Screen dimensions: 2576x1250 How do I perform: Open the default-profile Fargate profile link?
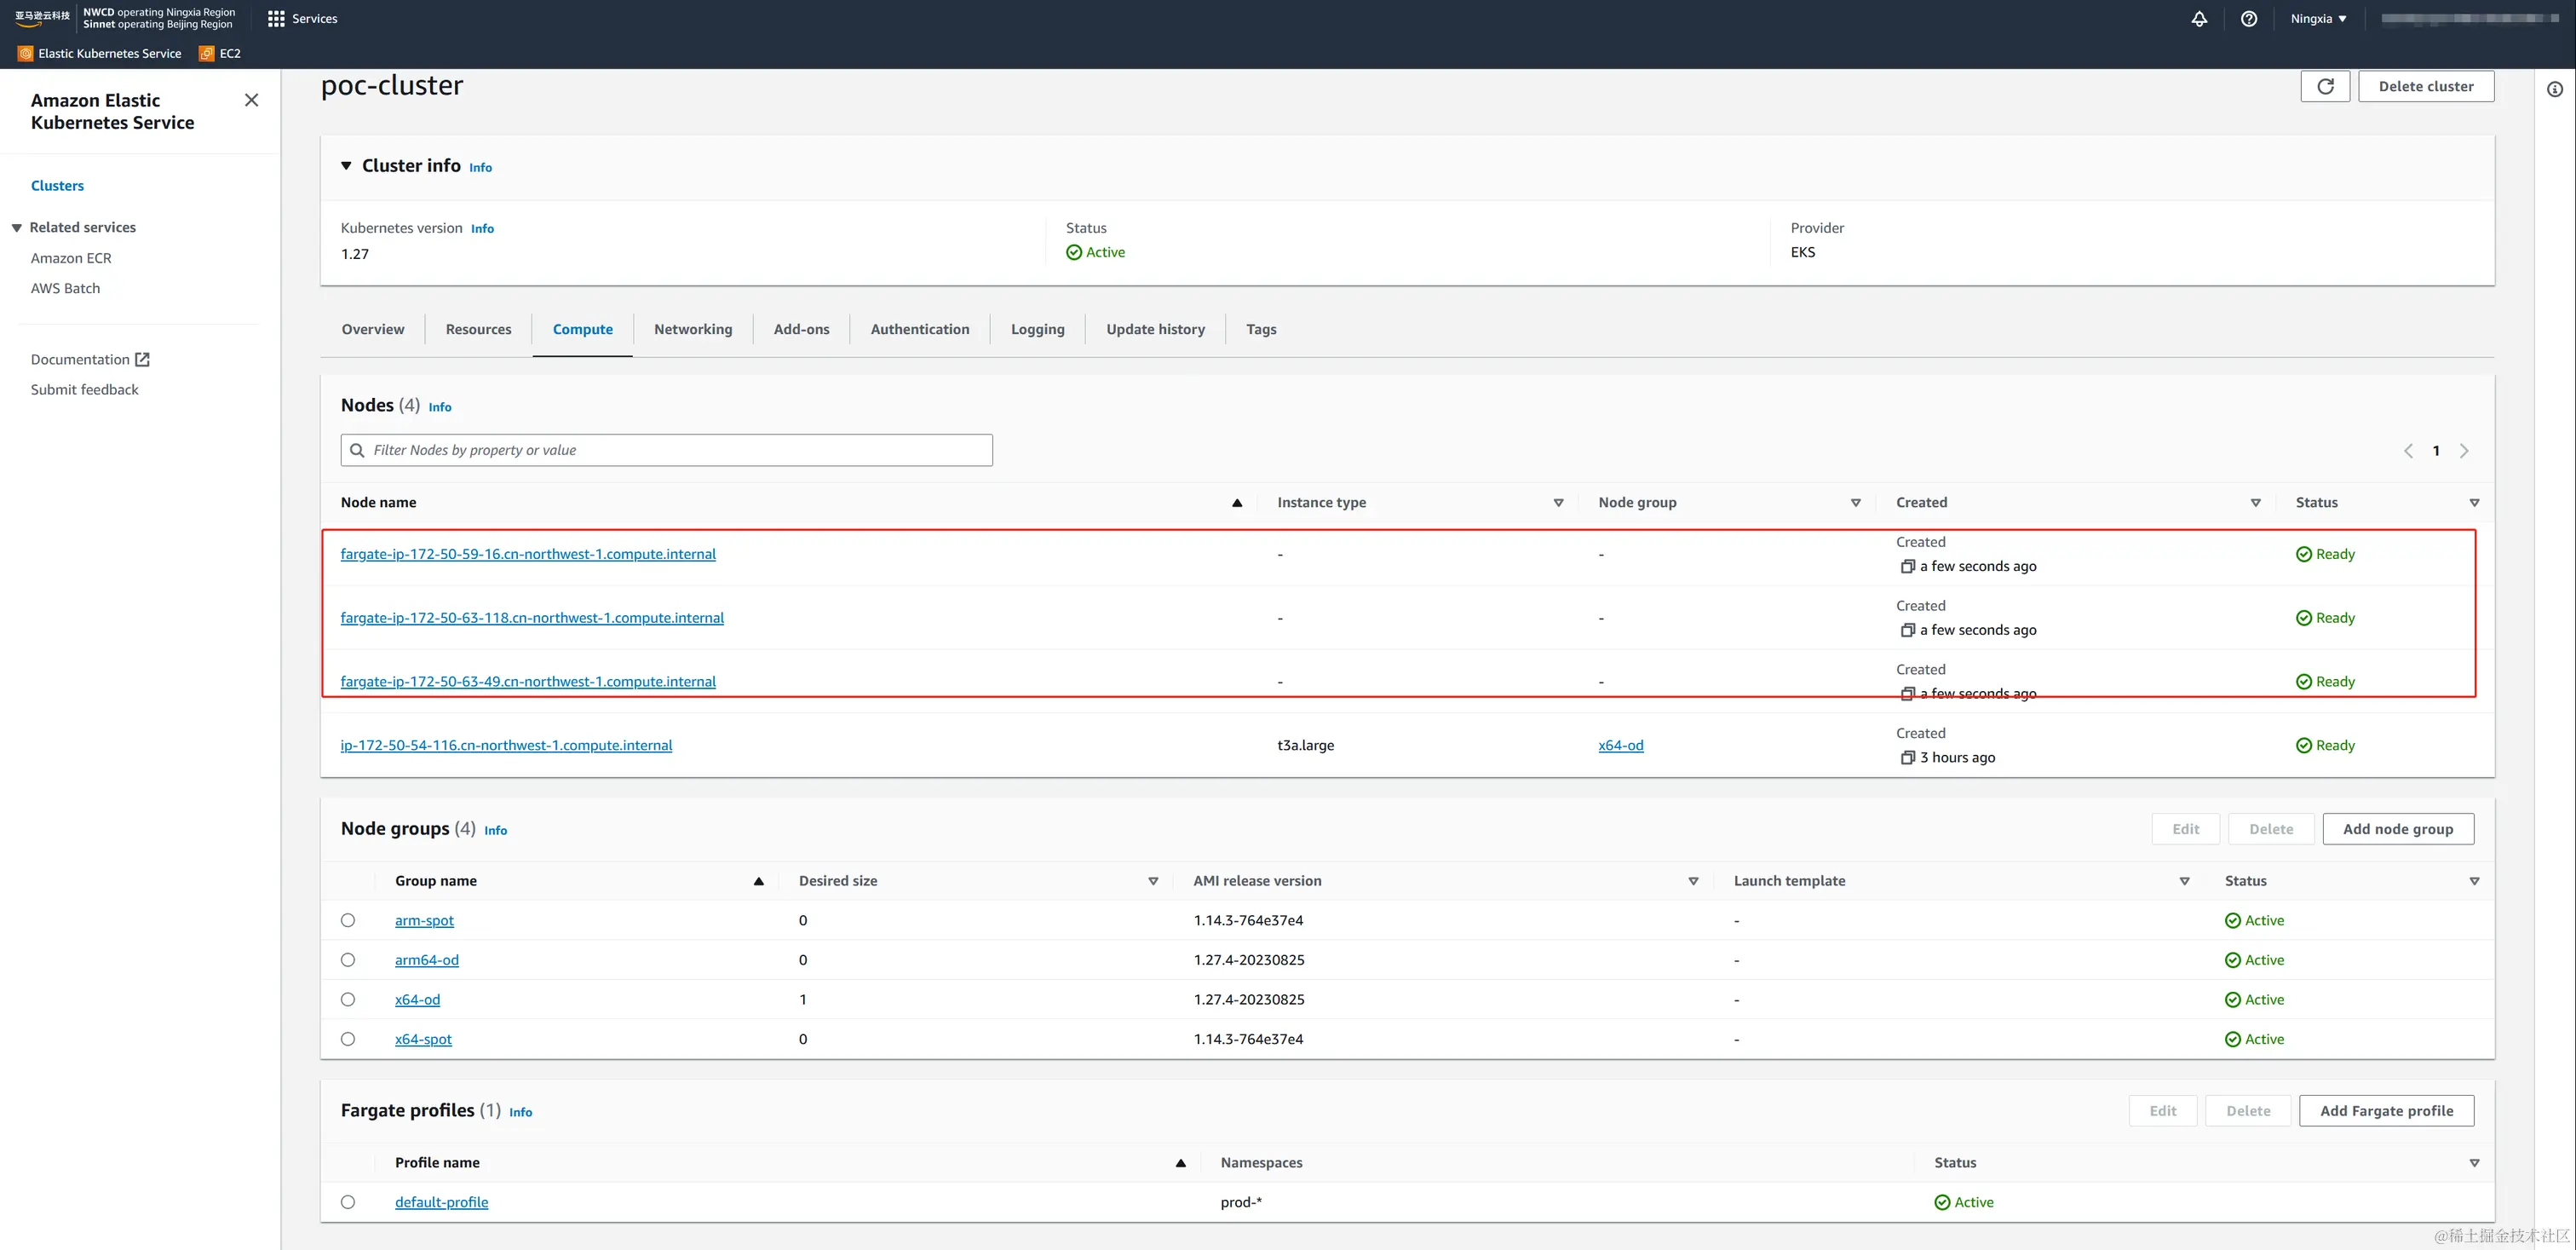coord(441,1202)
